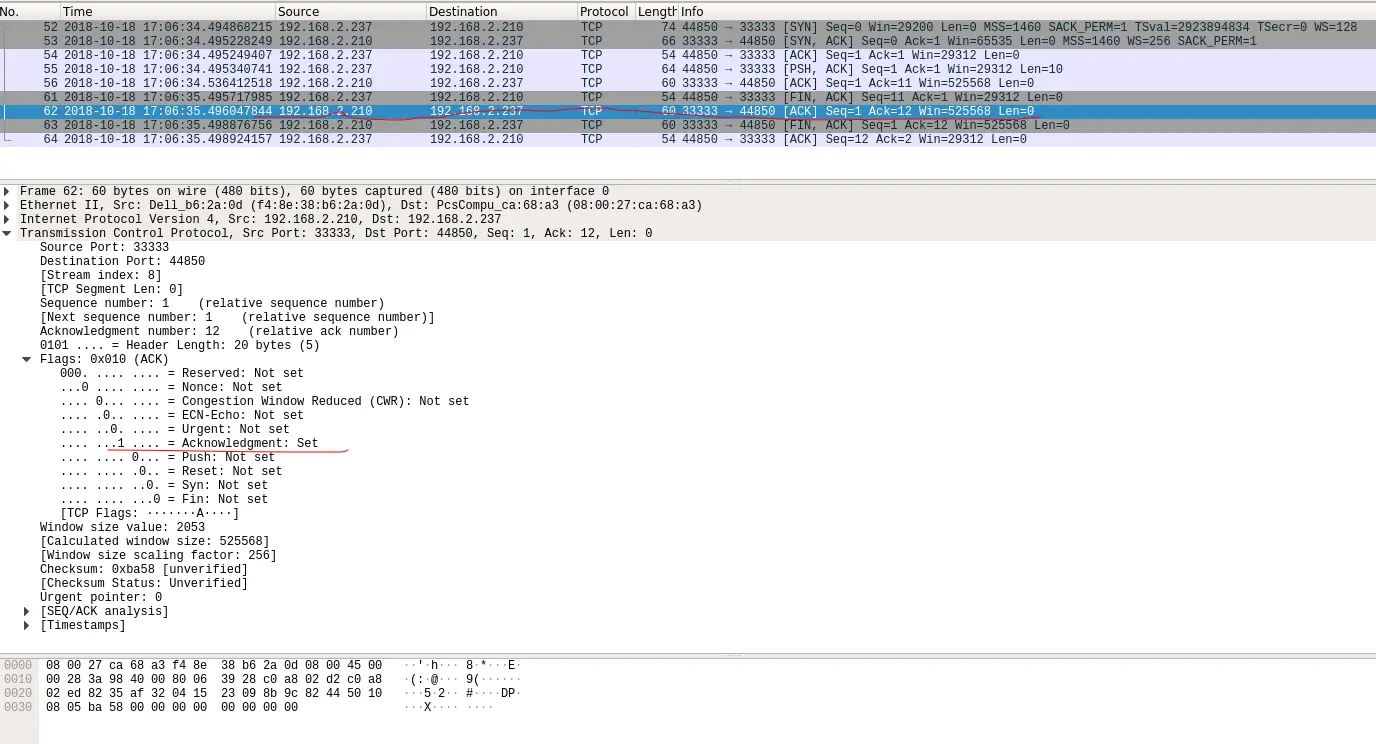Select the Window size value: 2053 field
The image size is (1376, 744).
point(122,527)
